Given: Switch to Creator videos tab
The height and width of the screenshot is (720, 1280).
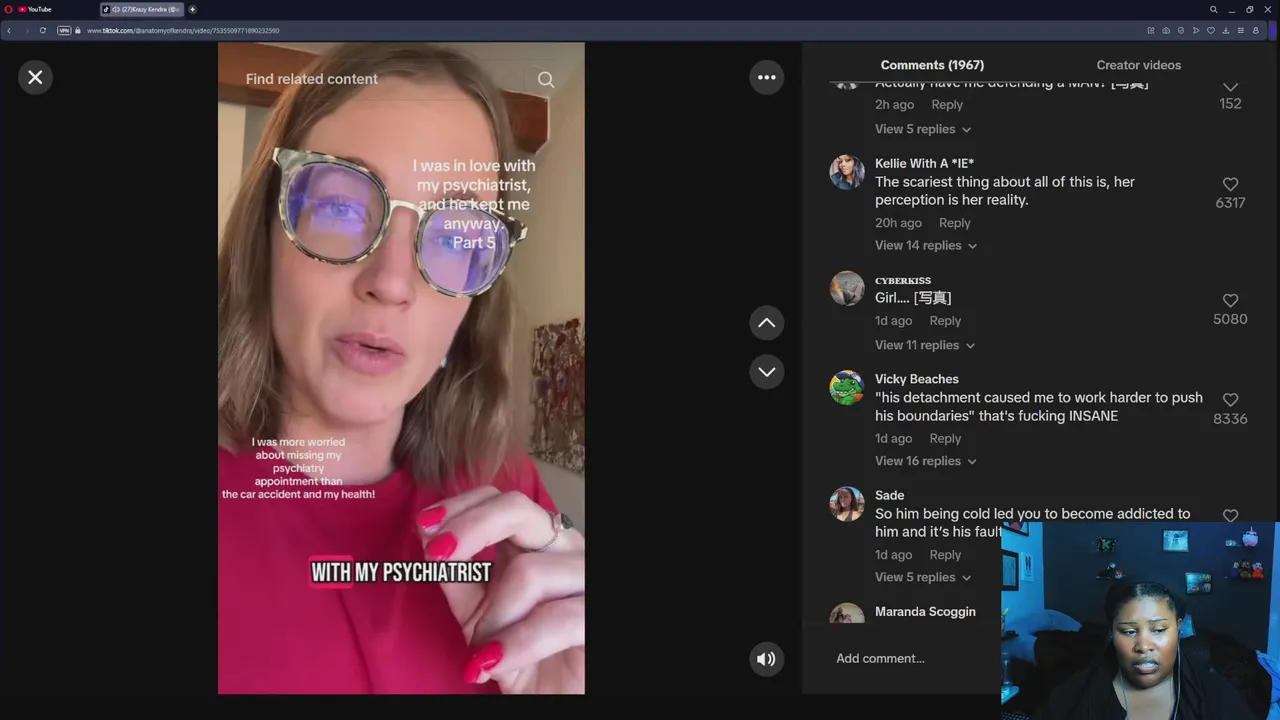Looking at the screenshot, I should [x=1138, y=65].
